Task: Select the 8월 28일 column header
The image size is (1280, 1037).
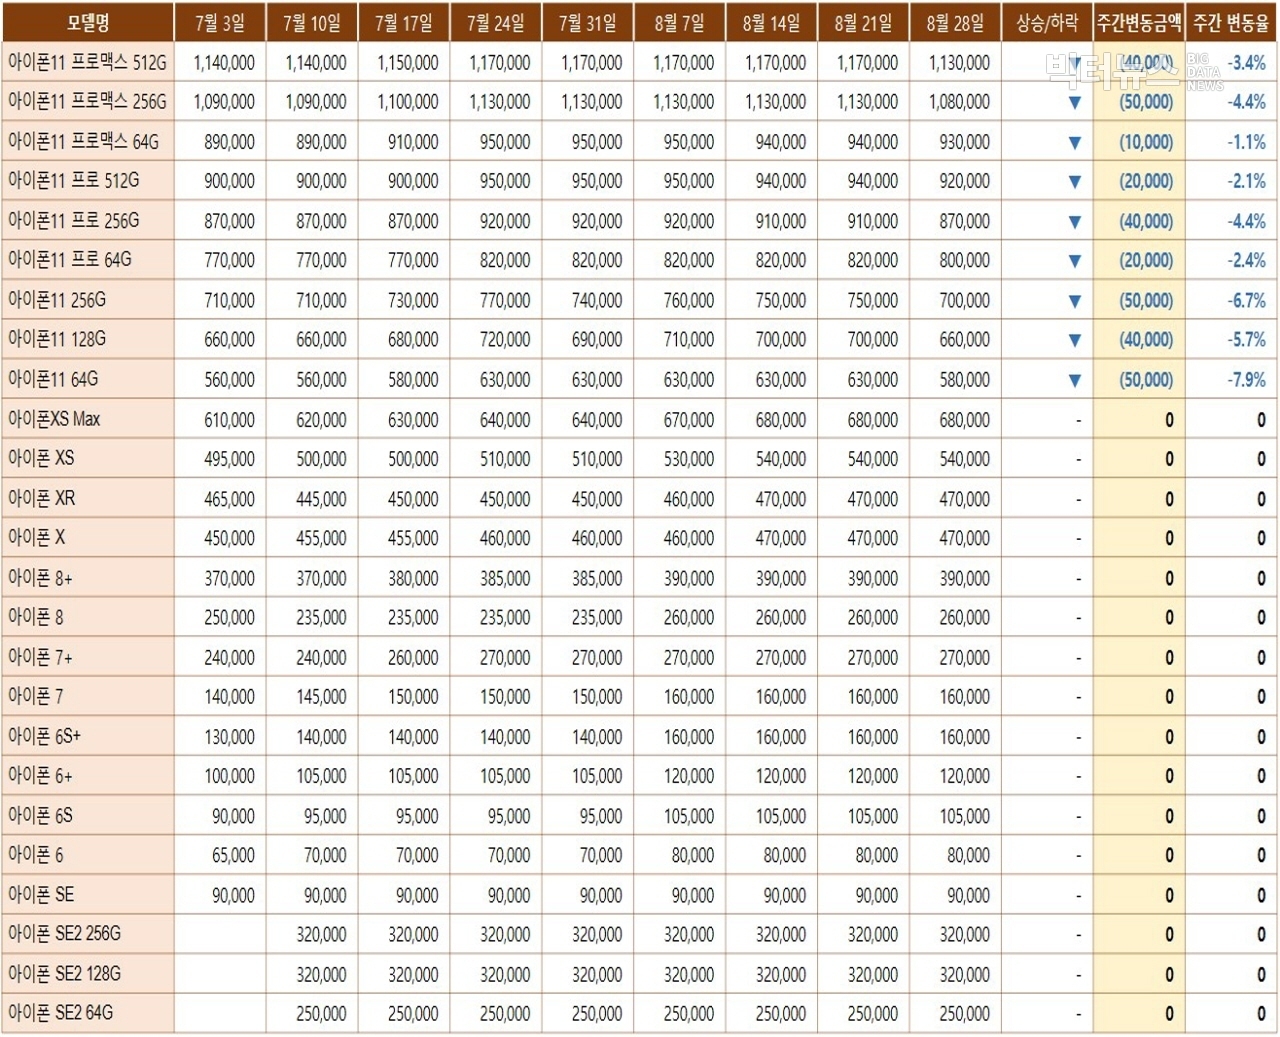Action: click(x=956, y=22)
